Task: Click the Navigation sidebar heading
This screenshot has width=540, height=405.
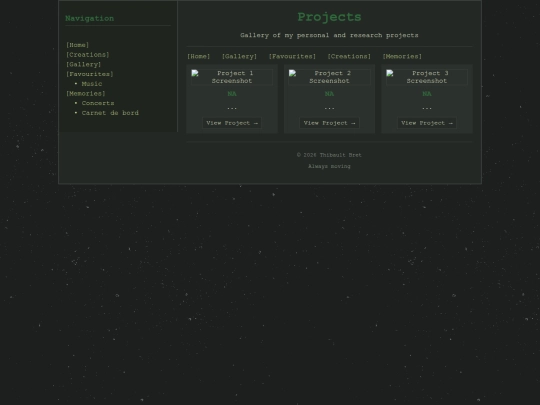Action: click(90, 18)
